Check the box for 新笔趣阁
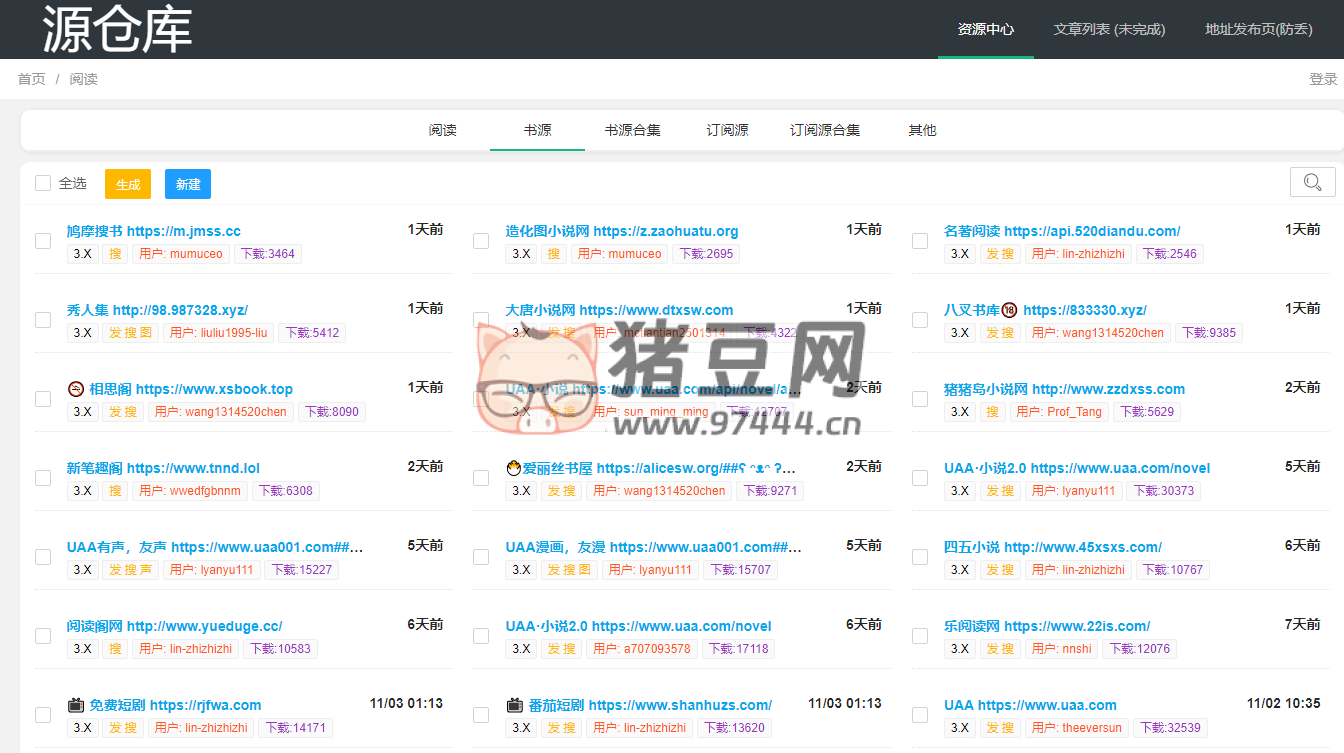The width and height of the screenshot is (1344, 753). 43,478
